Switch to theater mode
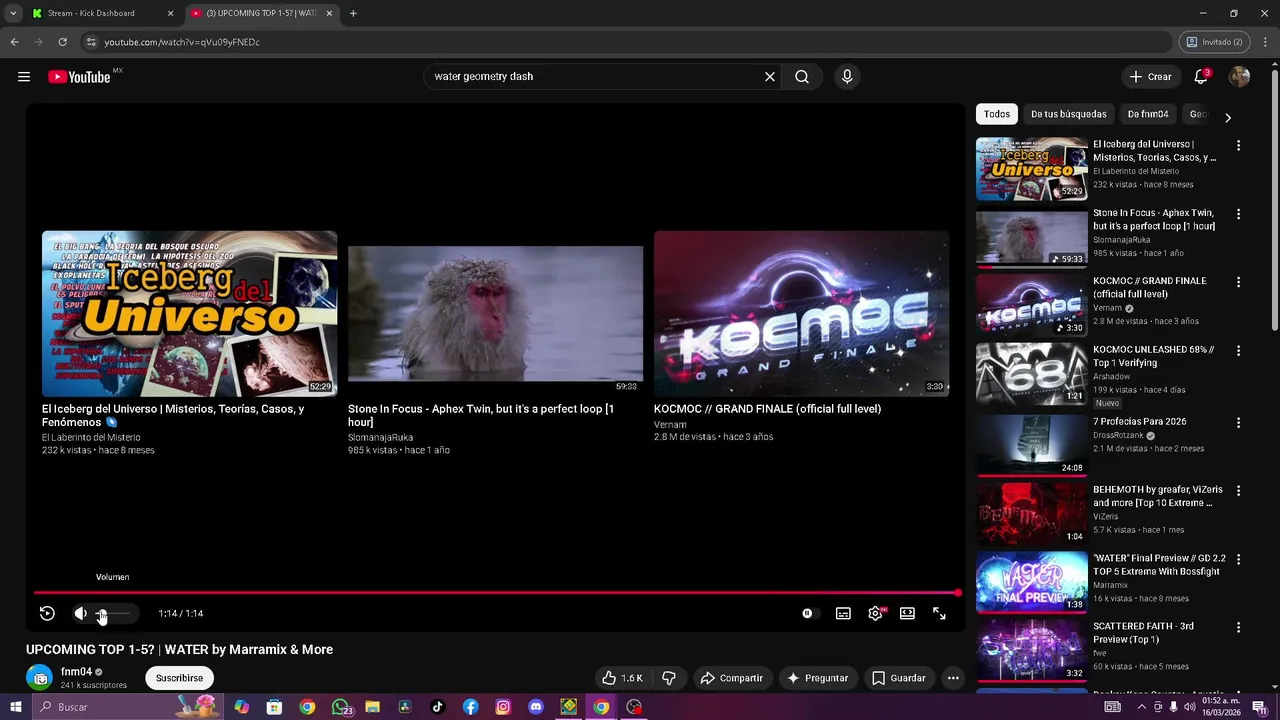Image resolution: width=1280 pixels, height=720 pixels. click(x=907, y=614)
